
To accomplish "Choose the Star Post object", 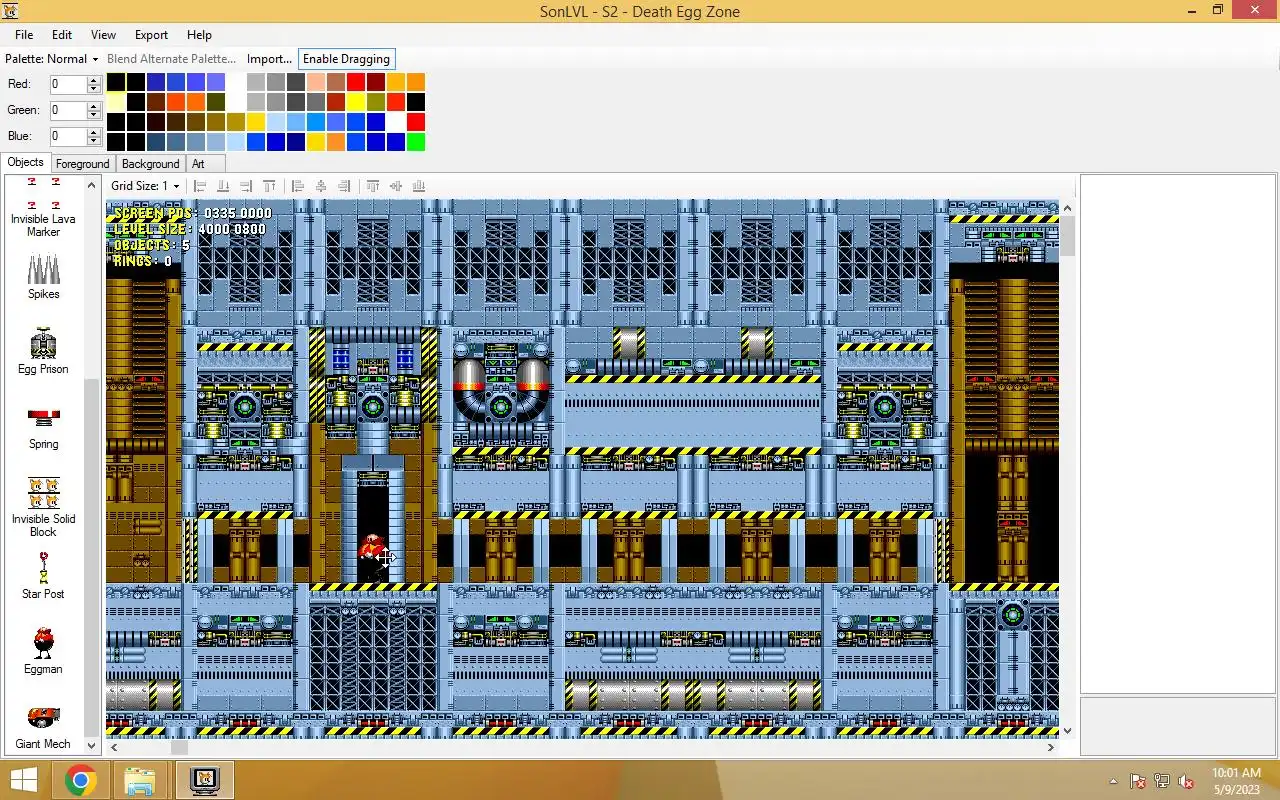I will 43,575.
